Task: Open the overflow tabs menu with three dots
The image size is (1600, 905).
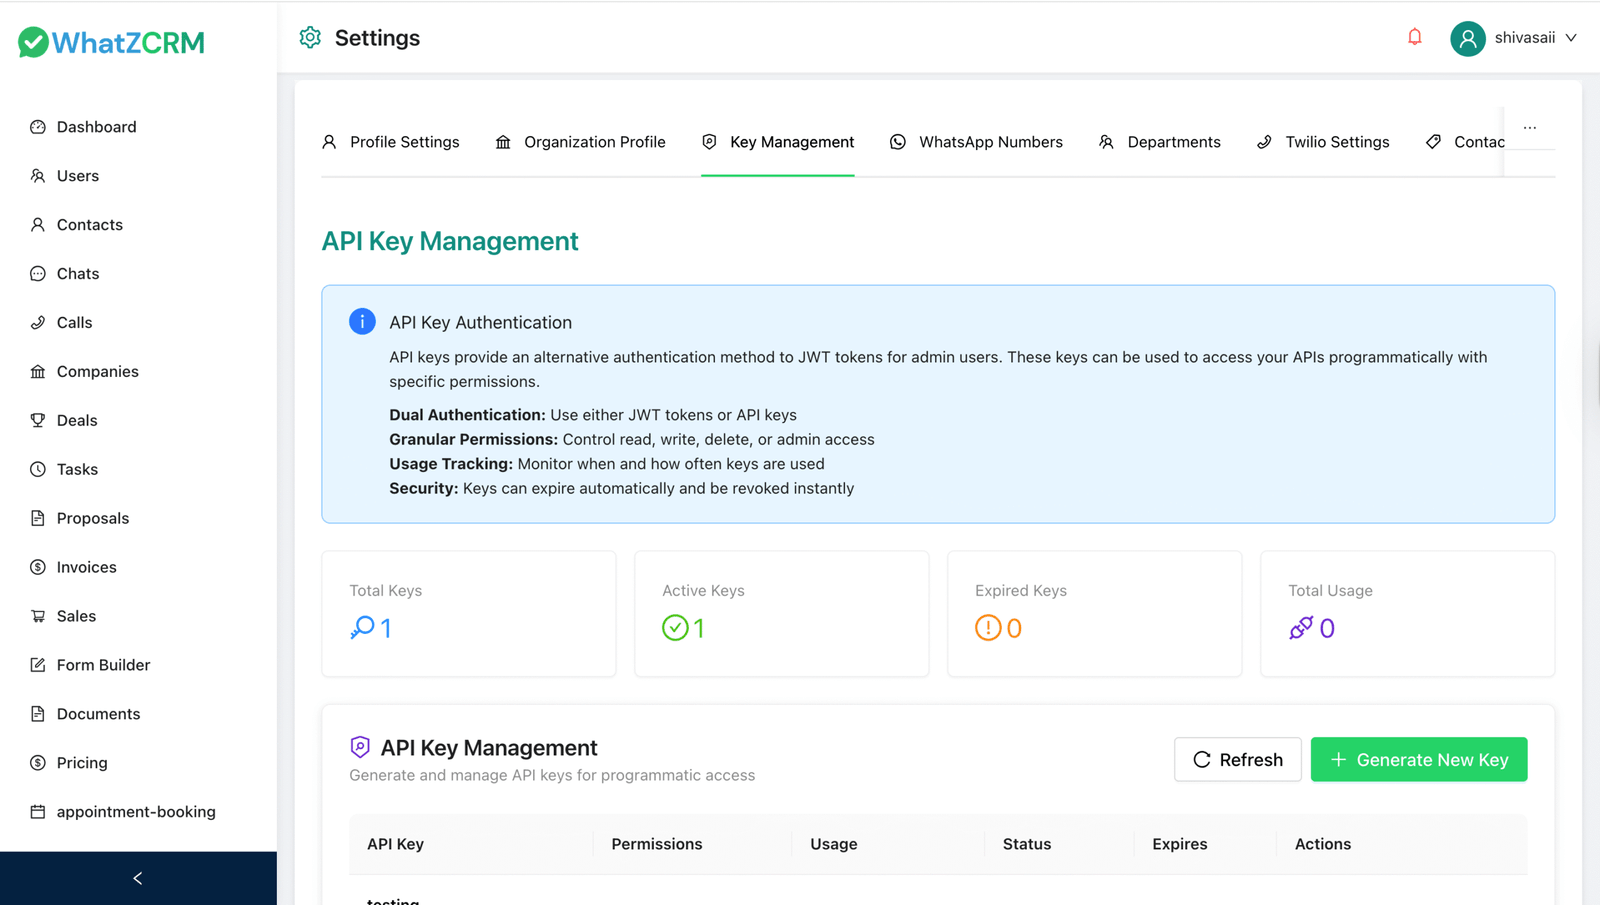Action: (x=1529, y=127)
